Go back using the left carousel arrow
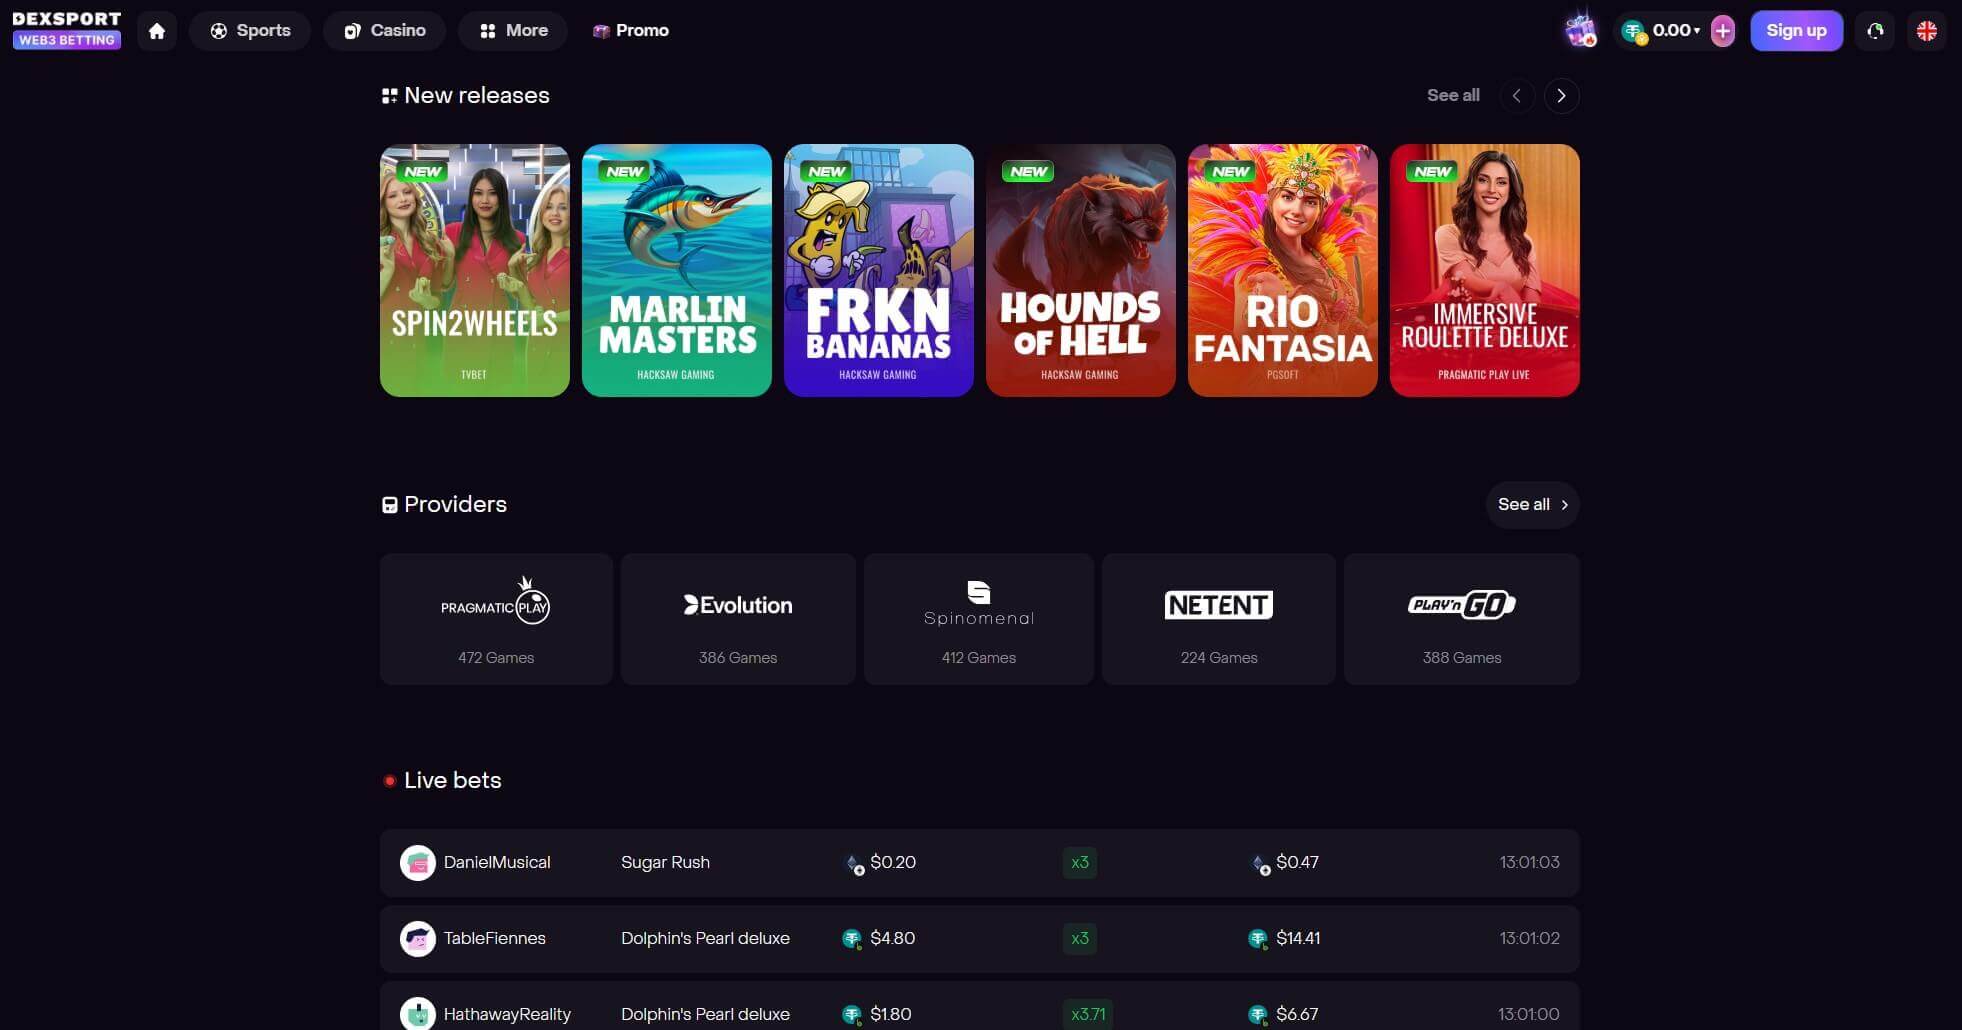 pyautogui.click(x=1517, y=95)
